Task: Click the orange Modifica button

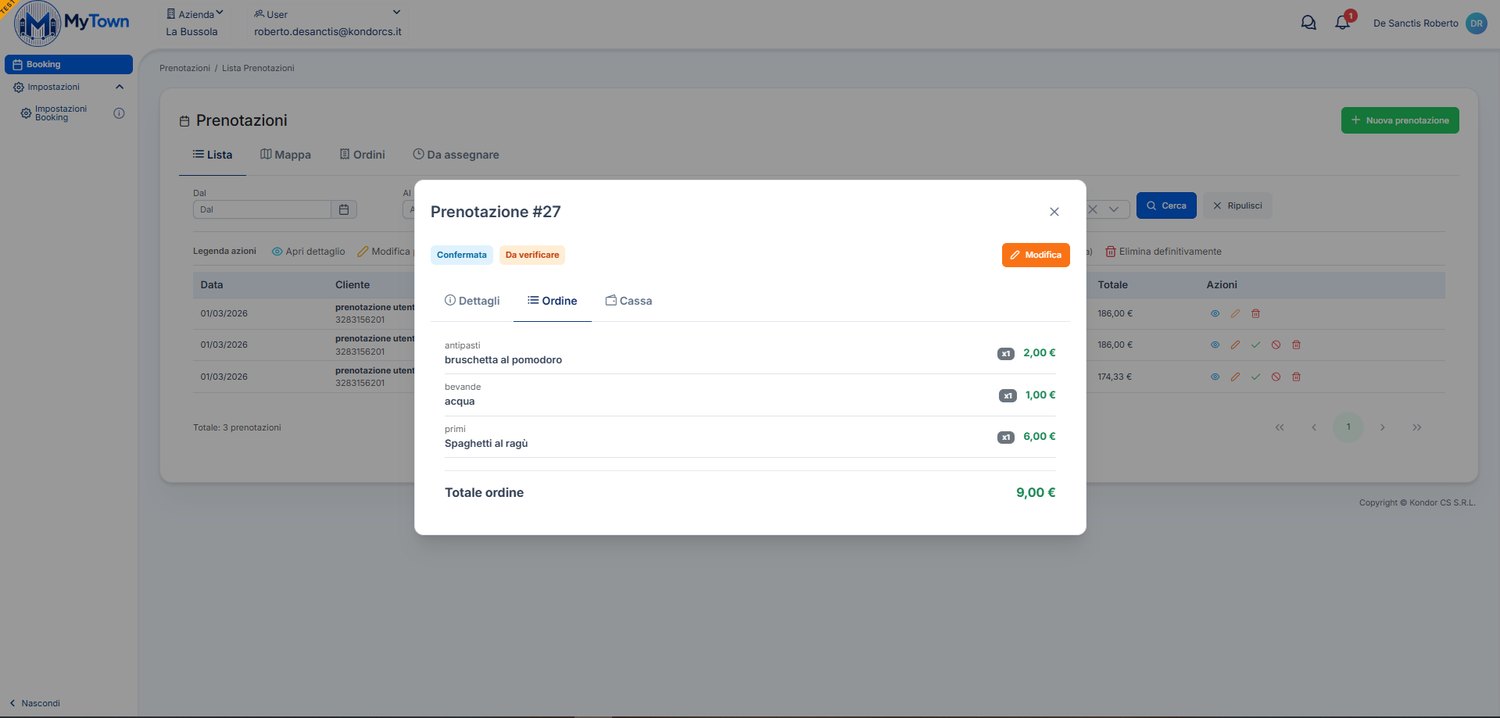Action: [1036, 255]
